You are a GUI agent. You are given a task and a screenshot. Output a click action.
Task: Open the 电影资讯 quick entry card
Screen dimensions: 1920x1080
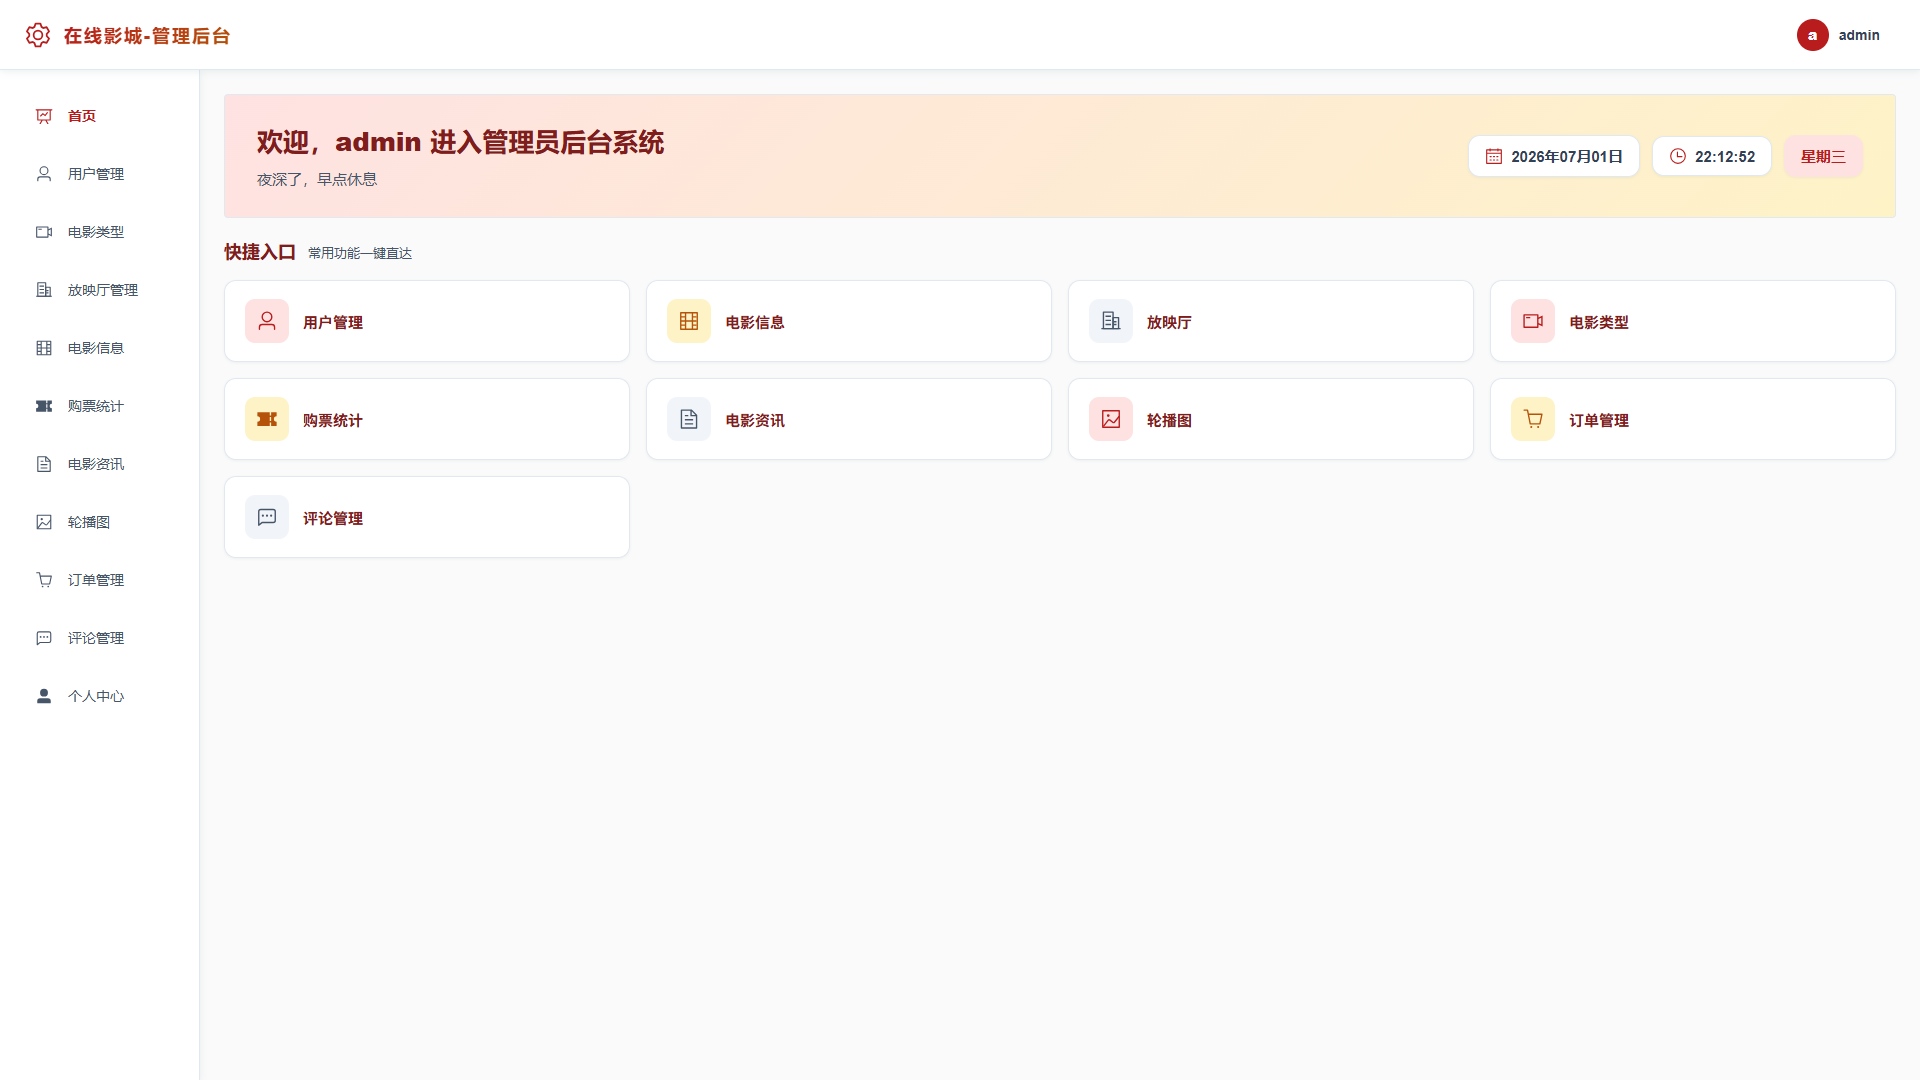click(849, 419)
